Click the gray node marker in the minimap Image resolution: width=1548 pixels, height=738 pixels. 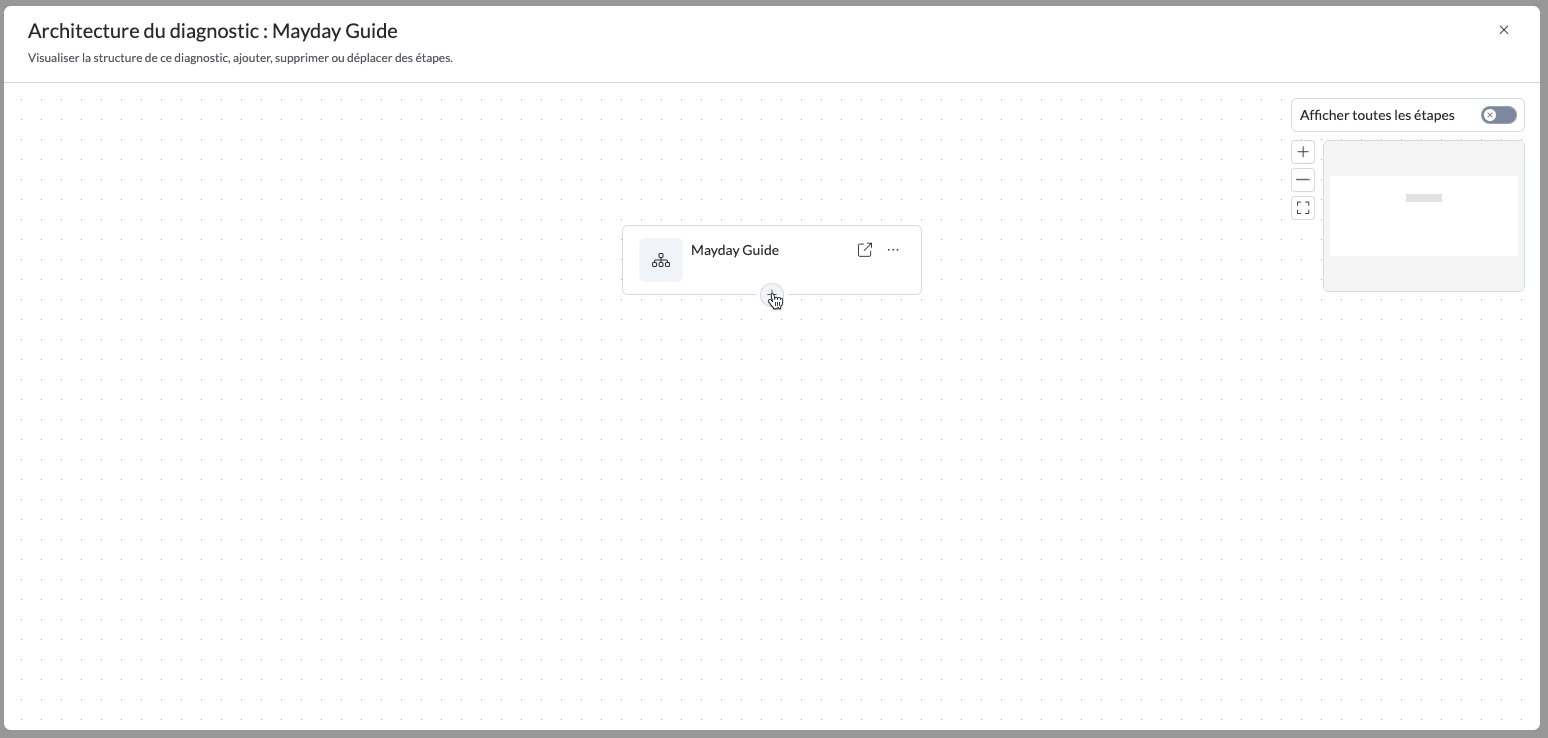[x=1423, y=198]
